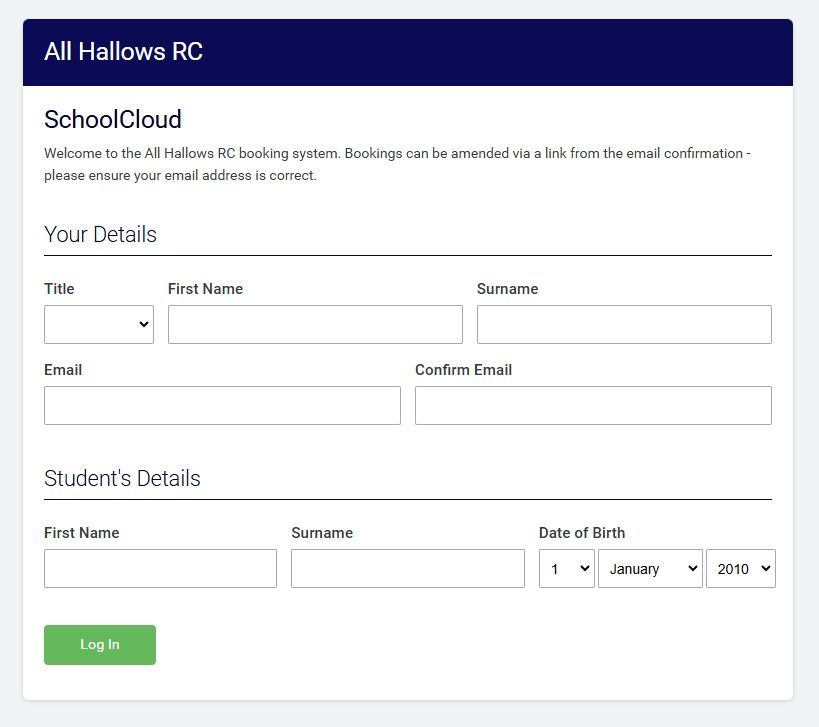The image size is (819, 727).
Task: Open the birth month dropdown showing January
Action: click(x=650, y=568)
